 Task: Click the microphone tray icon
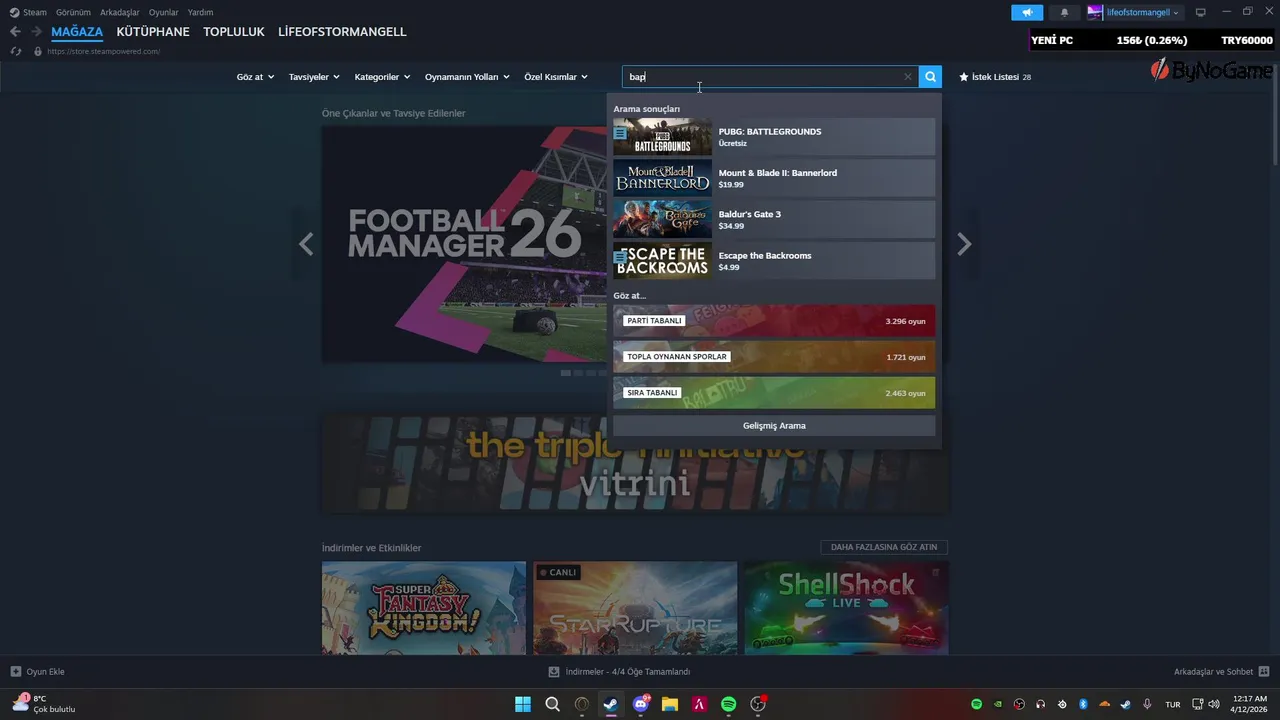[1147, 704]
